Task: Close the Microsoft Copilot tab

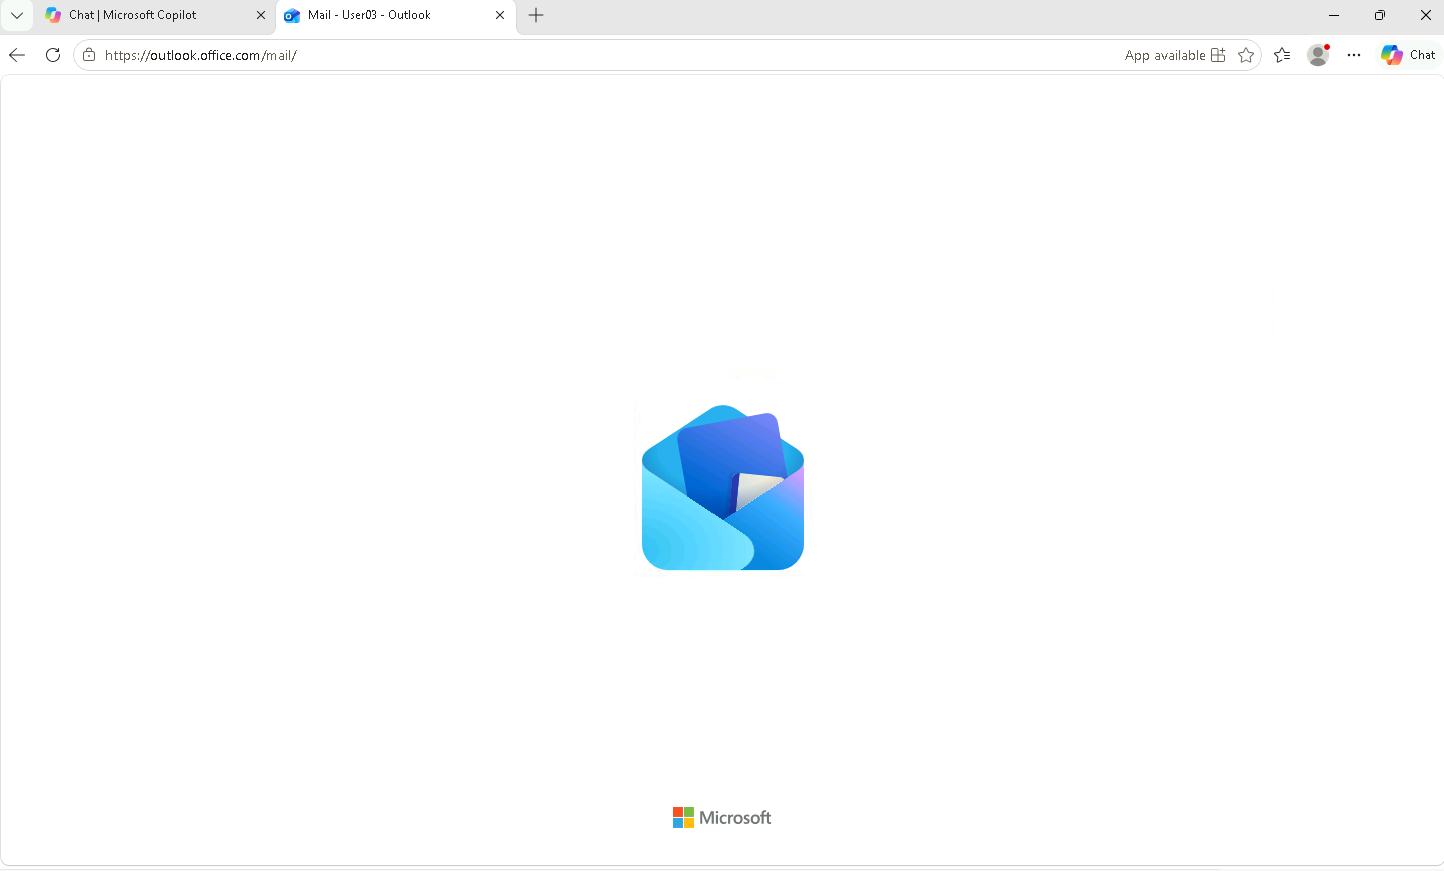Action: pos(261,15)
